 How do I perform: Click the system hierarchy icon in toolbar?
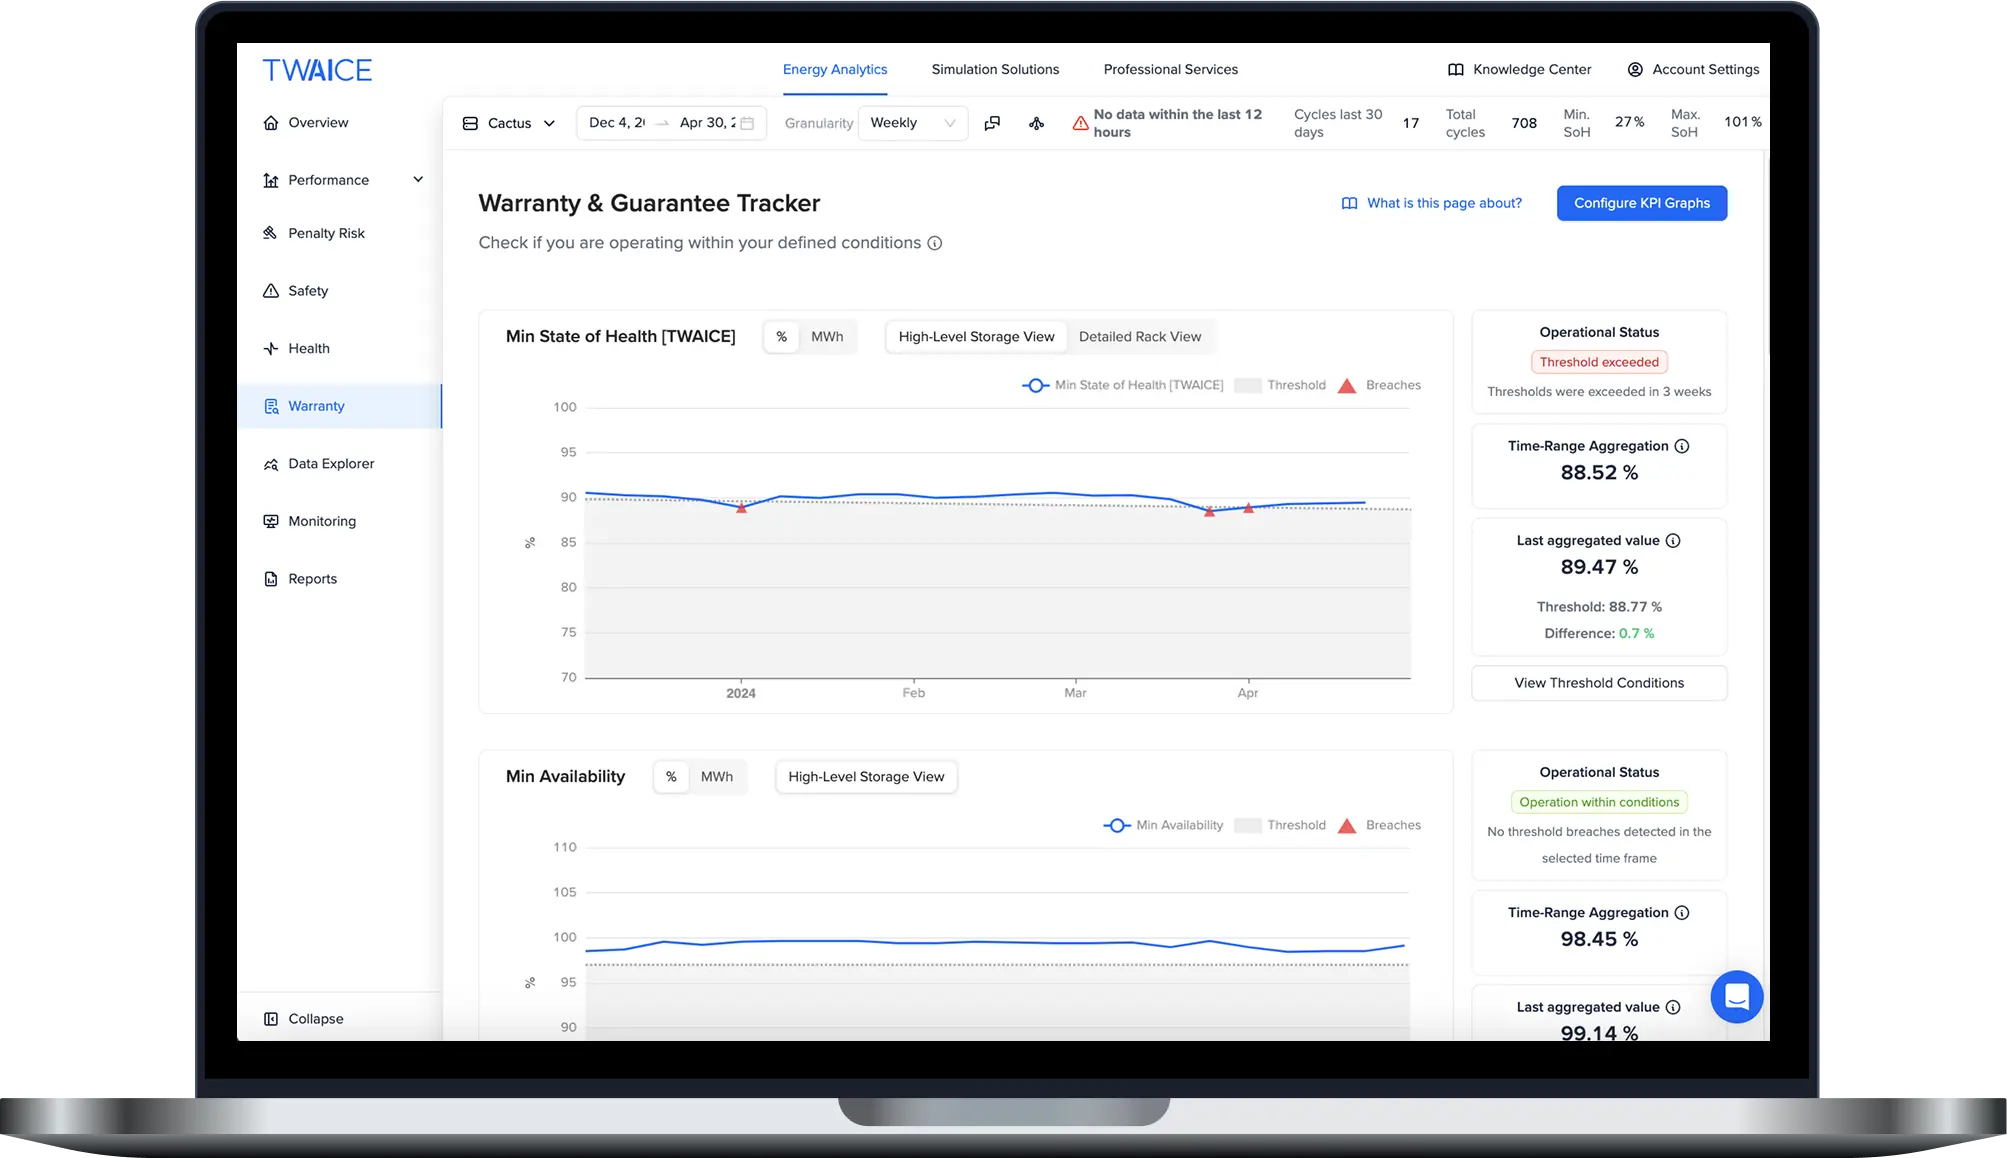pos(1036,123)
